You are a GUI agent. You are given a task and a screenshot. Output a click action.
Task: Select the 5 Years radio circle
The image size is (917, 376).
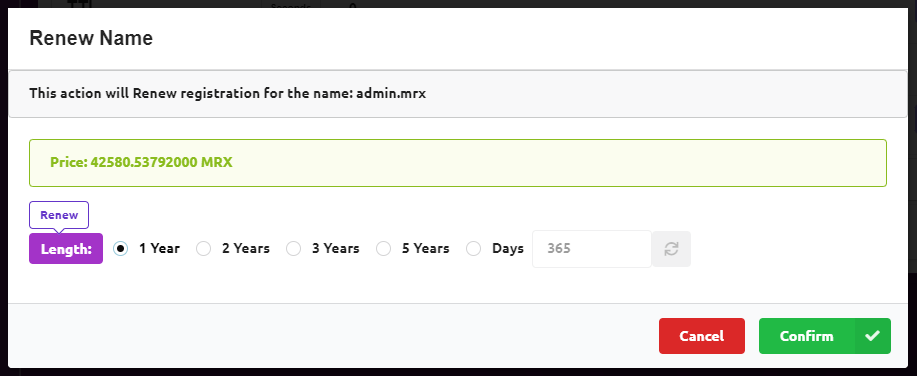tap(384, 249)
